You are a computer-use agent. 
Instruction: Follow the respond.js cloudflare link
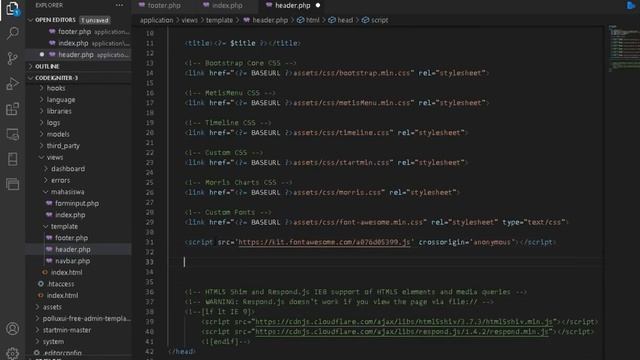coord(402,331)
